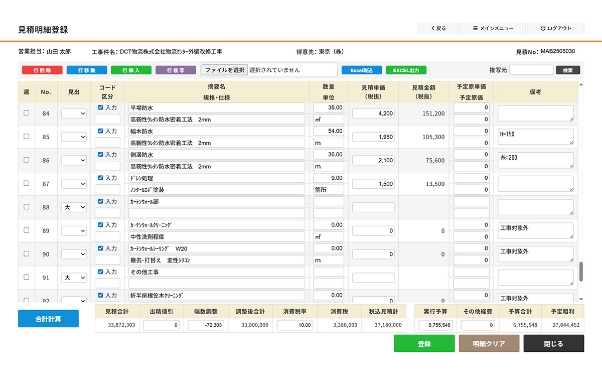
Task: Click the 工事対象外 remarks box in row 89
Action: [x=536, y=230]
